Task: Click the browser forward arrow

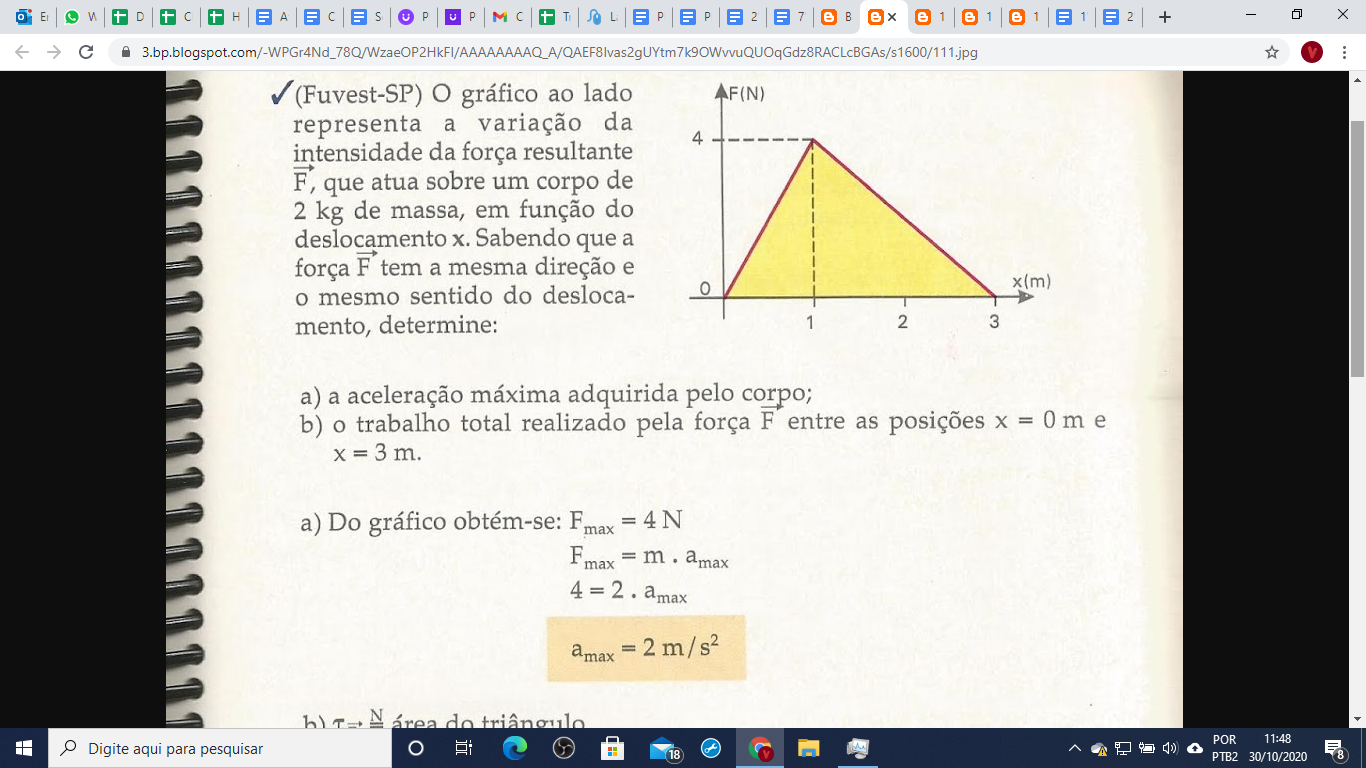Action: [54, 52]
